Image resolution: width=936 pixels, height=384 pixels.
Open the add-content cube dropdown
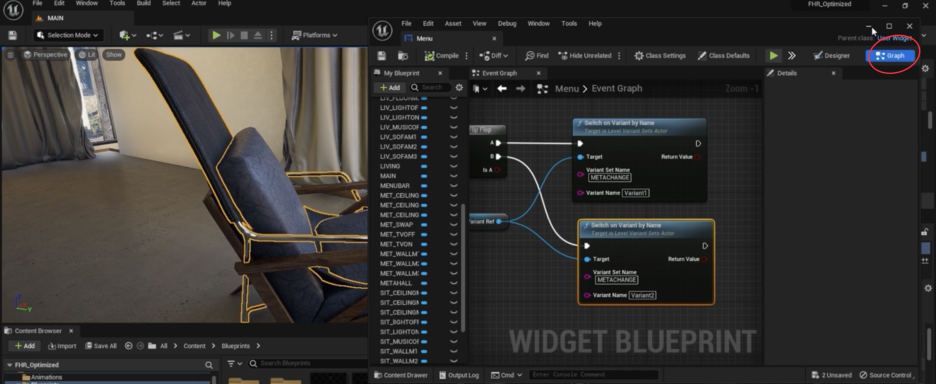[x=127, y=35]
